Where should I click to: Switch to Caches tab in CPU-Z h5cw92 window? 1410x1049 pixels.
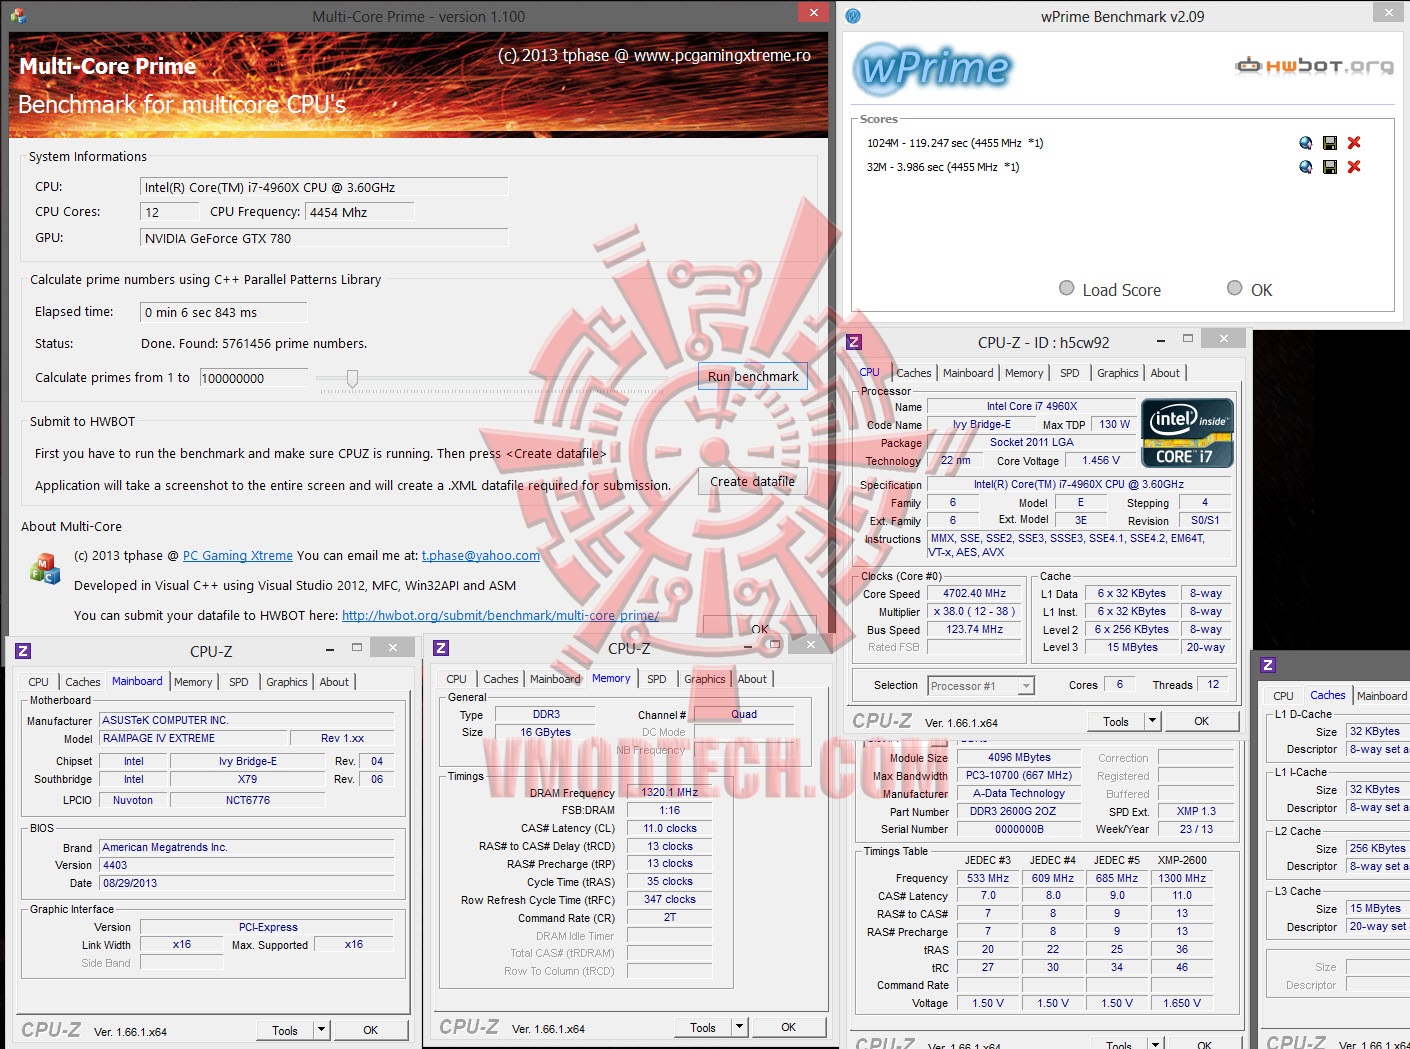tap(913, 373)
